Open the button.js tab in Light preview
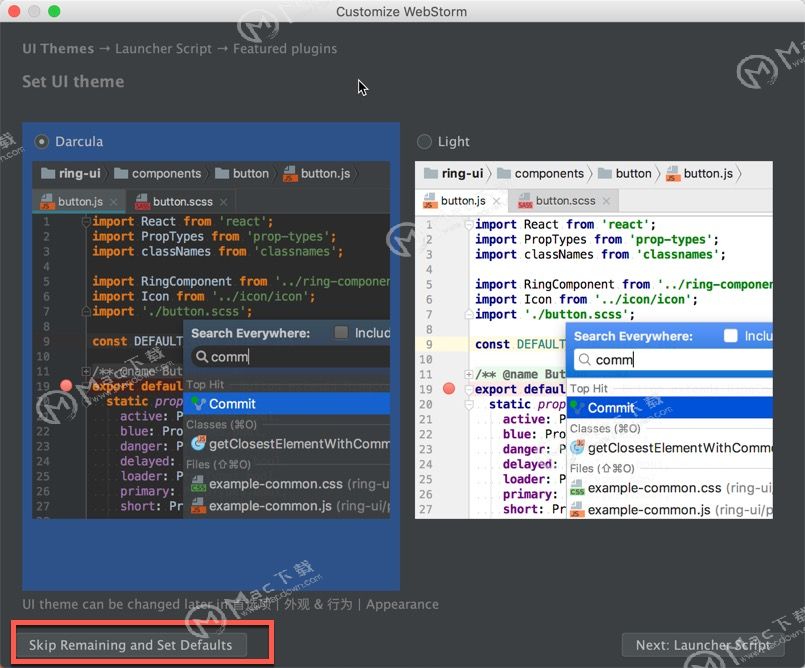 [x=462, y=201]
